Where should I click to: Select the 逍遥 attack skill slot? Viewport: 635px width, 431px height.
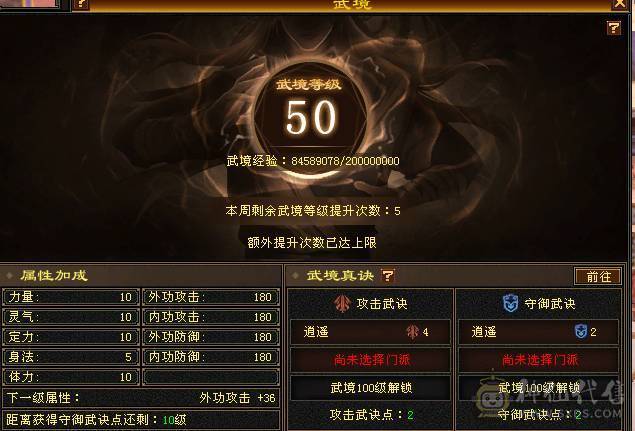pos(371,332)
